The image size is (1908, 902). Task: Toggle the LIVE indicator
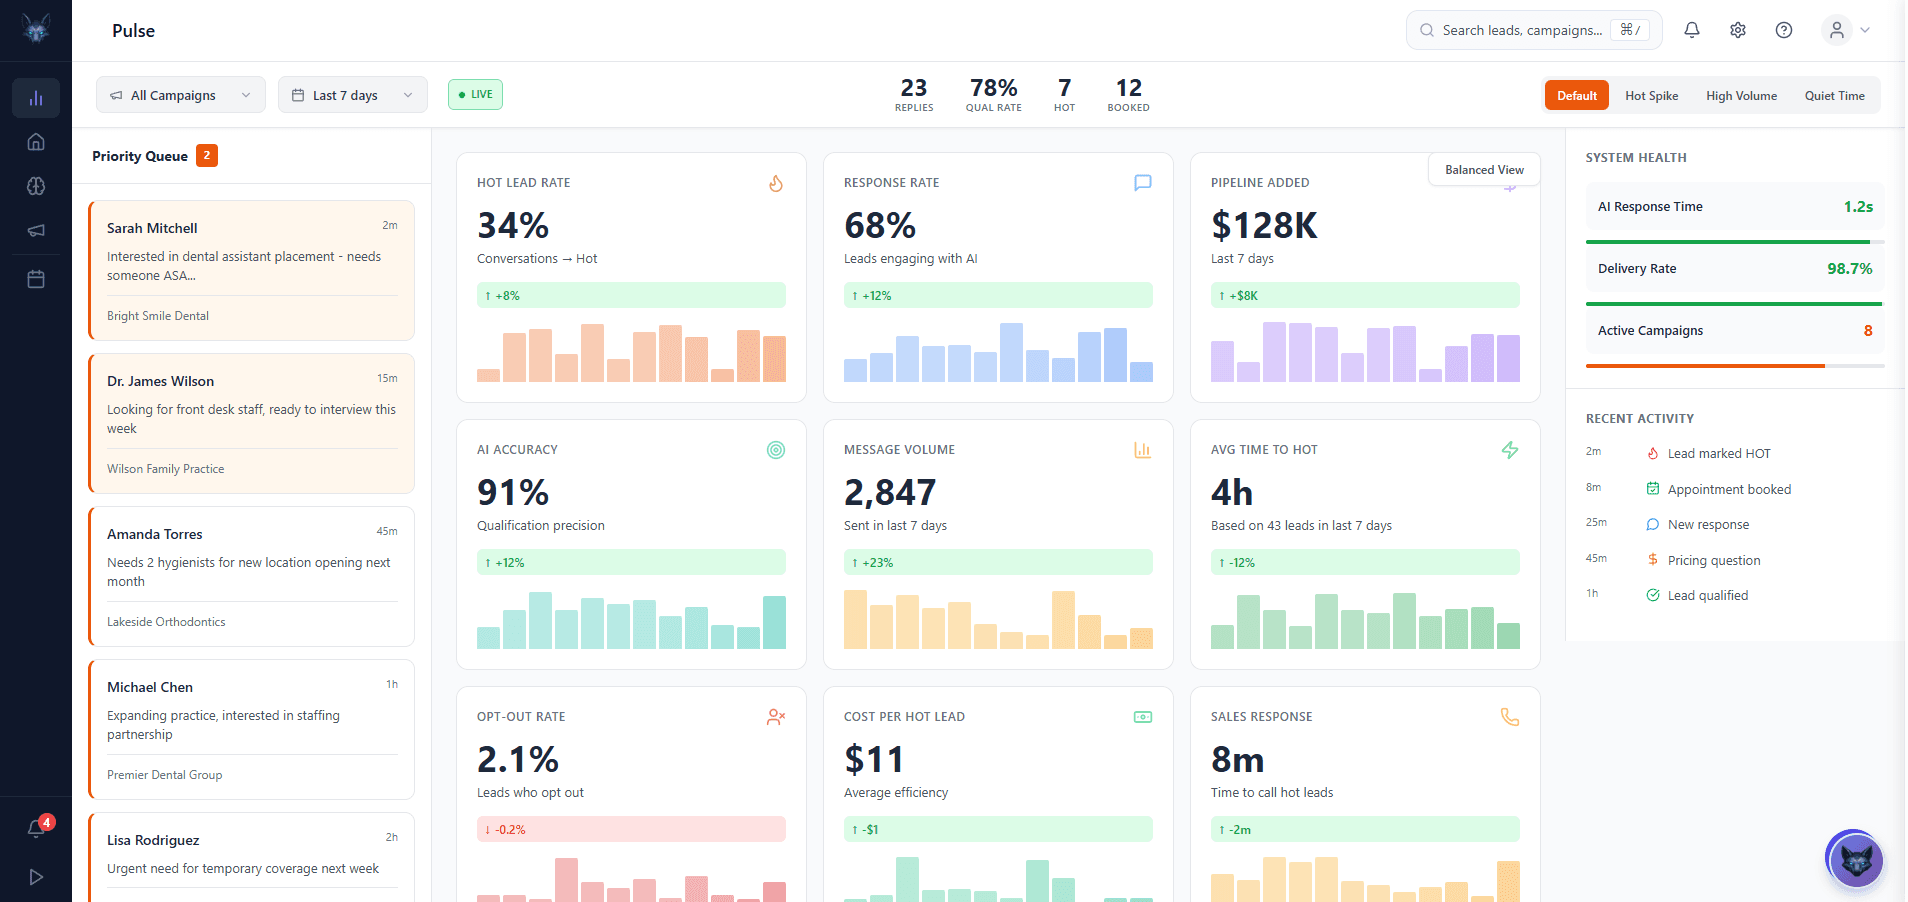point(475,94)
